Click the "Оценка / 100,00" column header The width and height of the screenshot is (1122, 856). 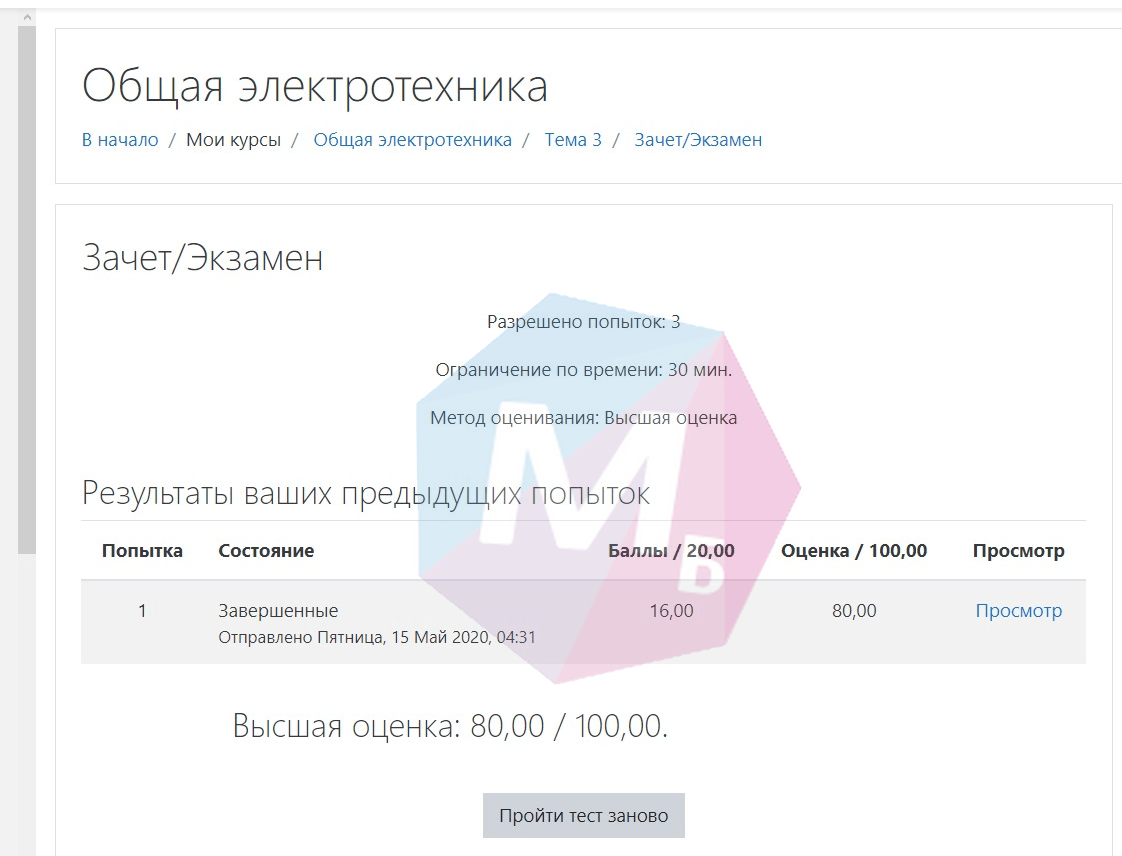coord(853,551)
